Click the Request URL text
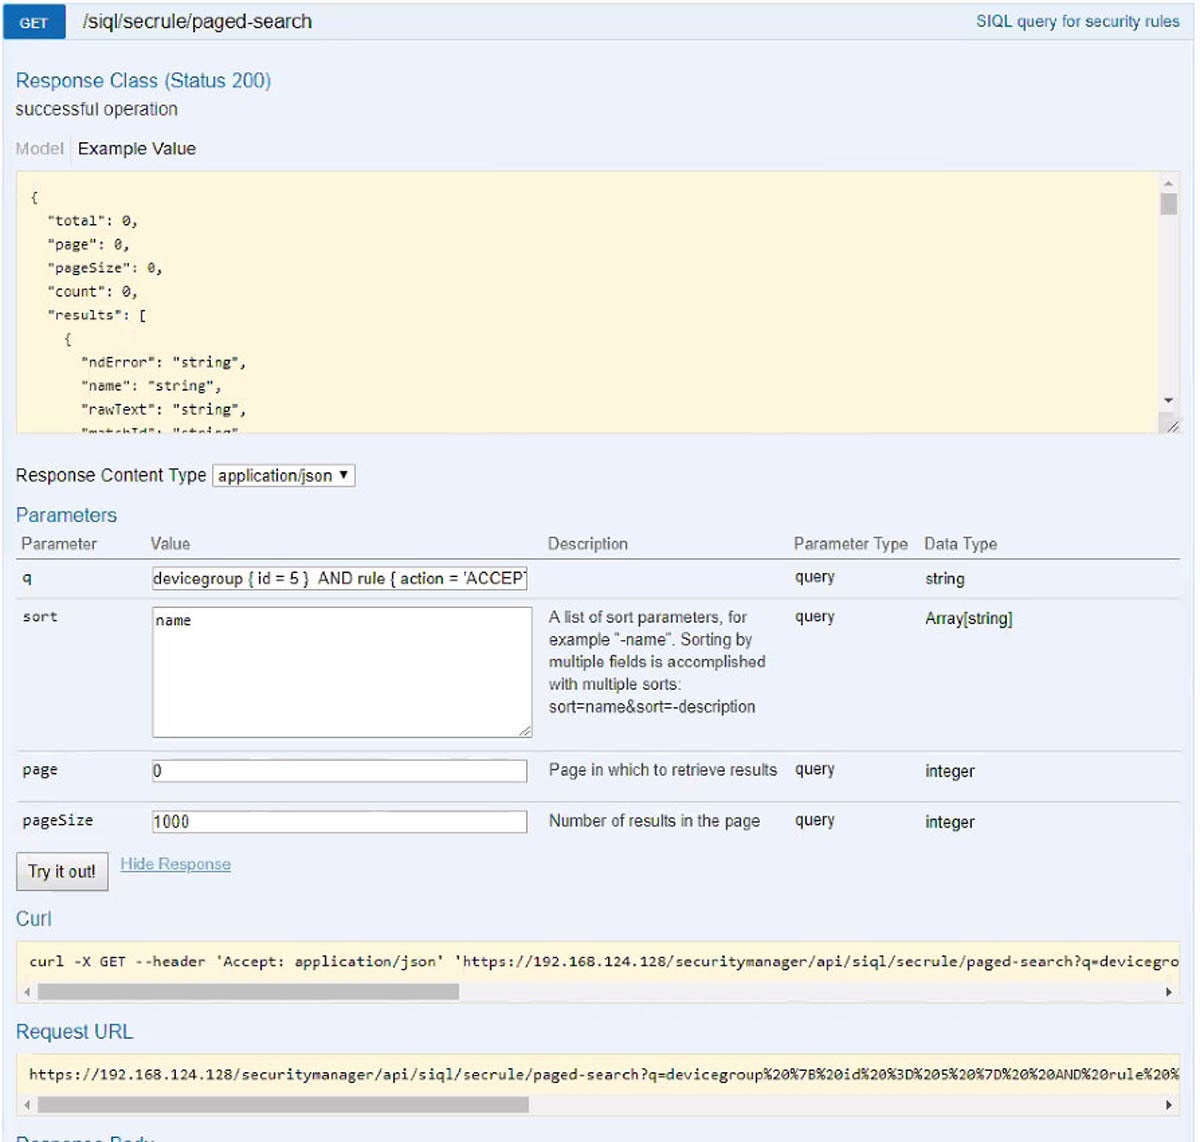This screenshot has height=1142, width=1200. (x=604, y=1074)
